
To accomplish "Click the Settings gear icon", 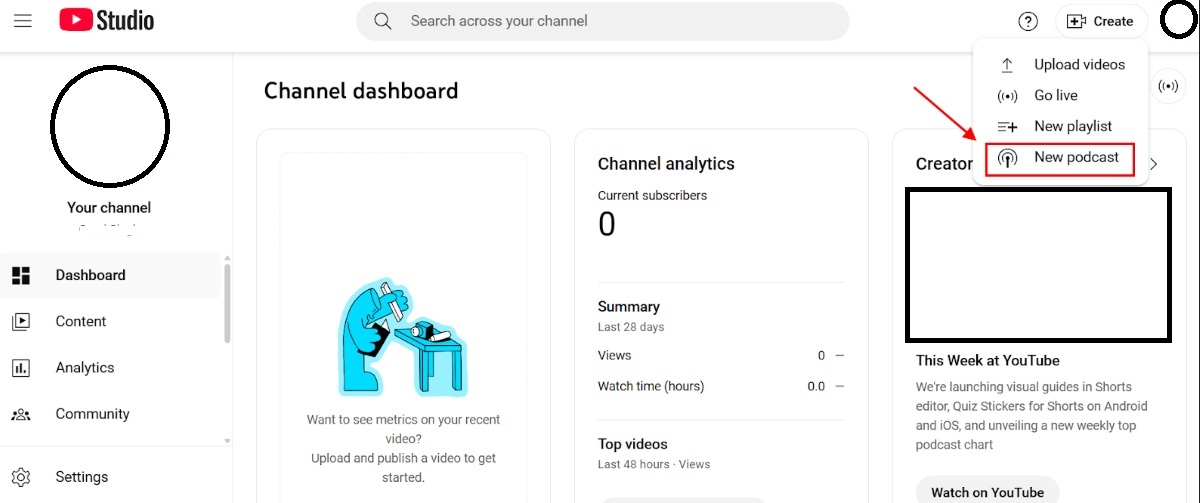I will pos(21,477).
